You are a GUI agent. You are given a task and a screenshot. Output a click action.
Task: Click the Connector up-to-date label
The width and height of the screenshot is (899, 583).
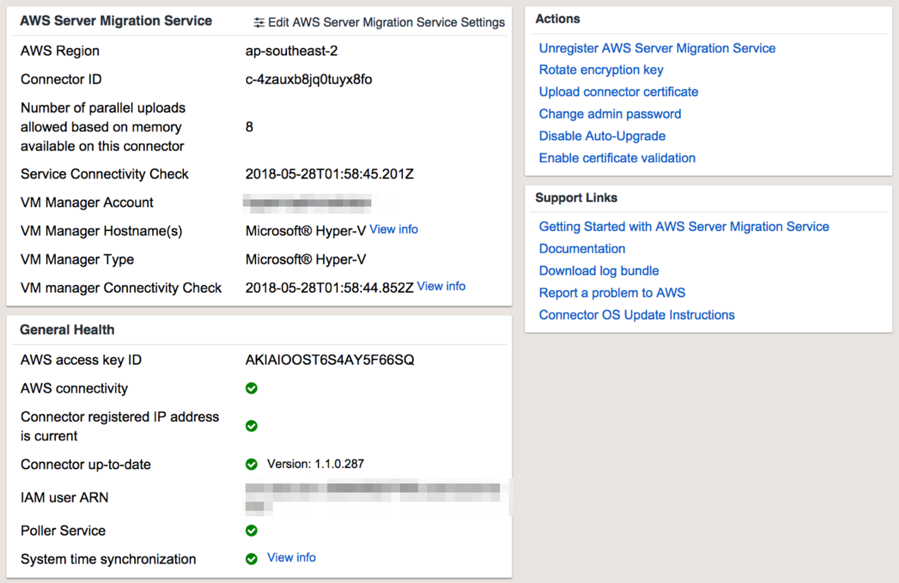point(85,464)
